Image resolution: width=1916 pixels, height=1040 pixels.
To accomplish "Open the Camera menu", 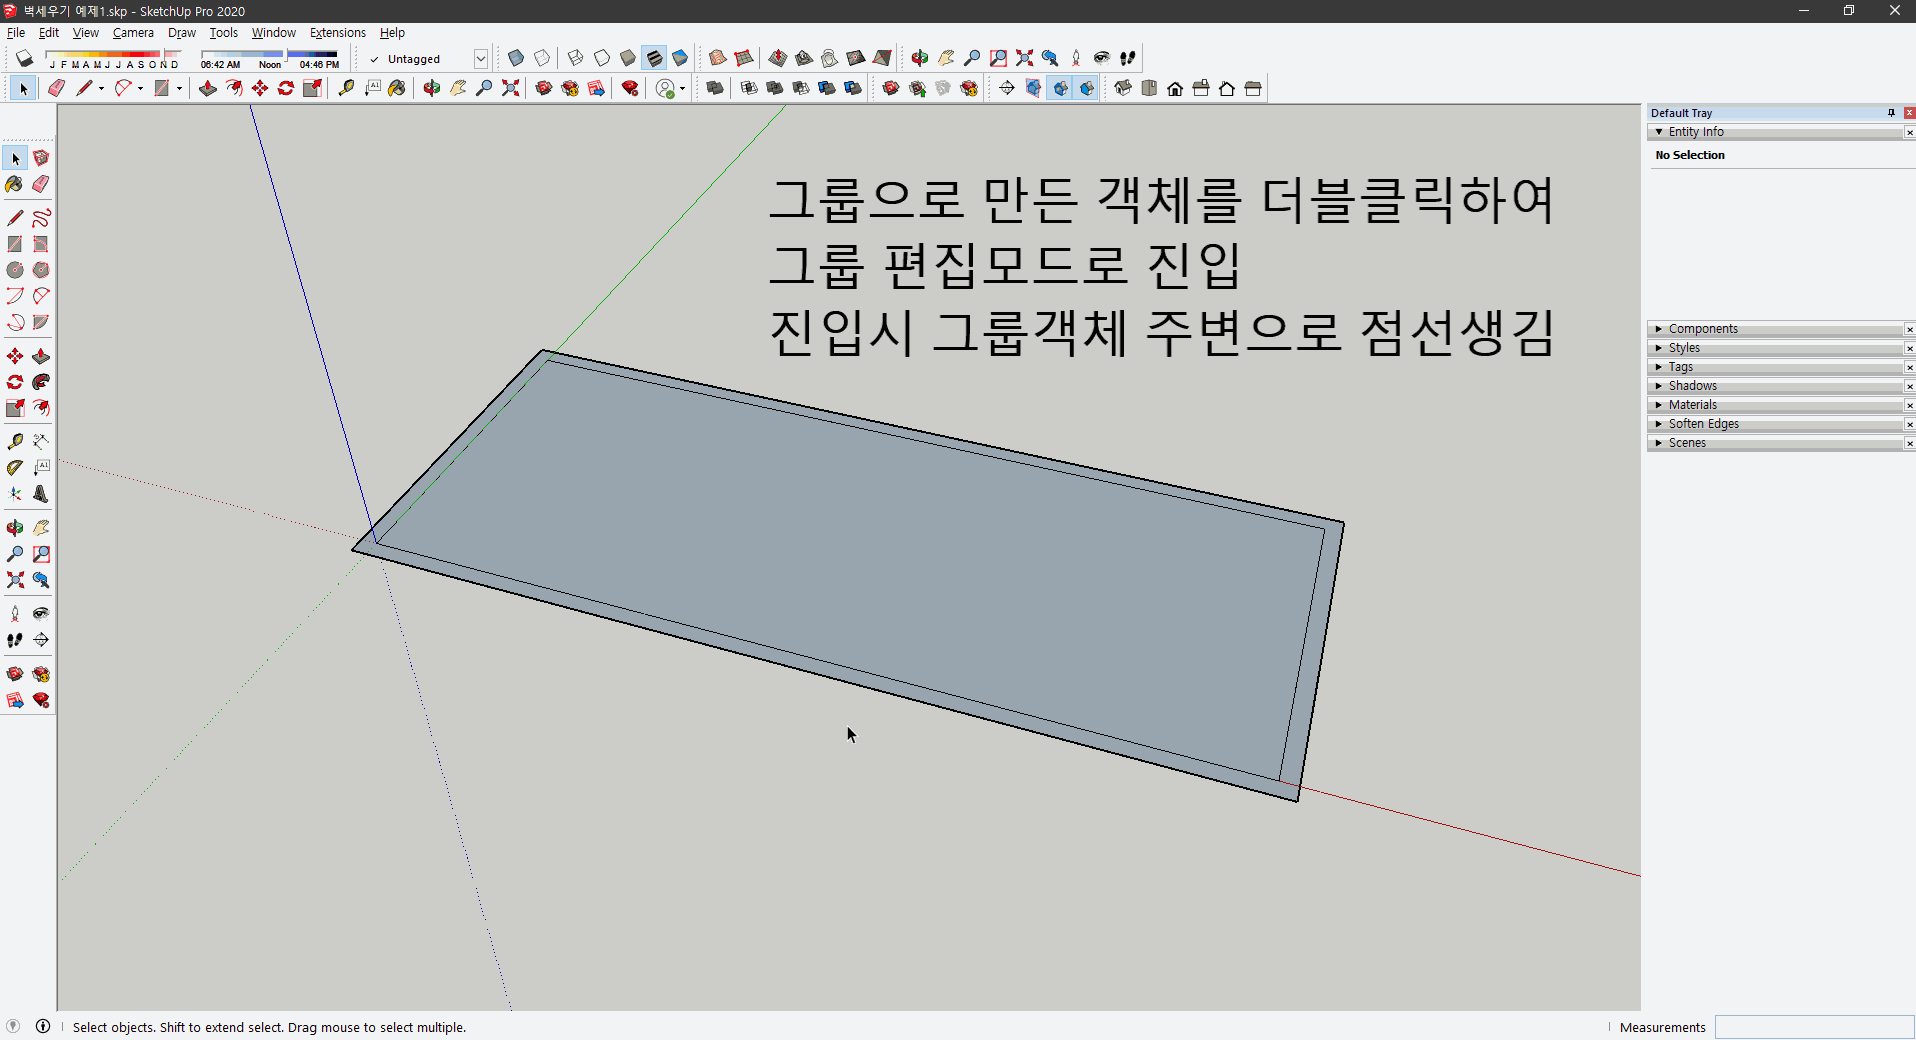I will 133,32.
